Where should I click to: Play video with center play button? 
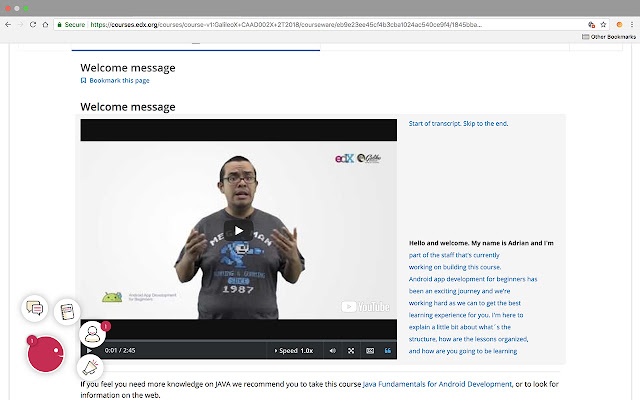pos(238,231)
